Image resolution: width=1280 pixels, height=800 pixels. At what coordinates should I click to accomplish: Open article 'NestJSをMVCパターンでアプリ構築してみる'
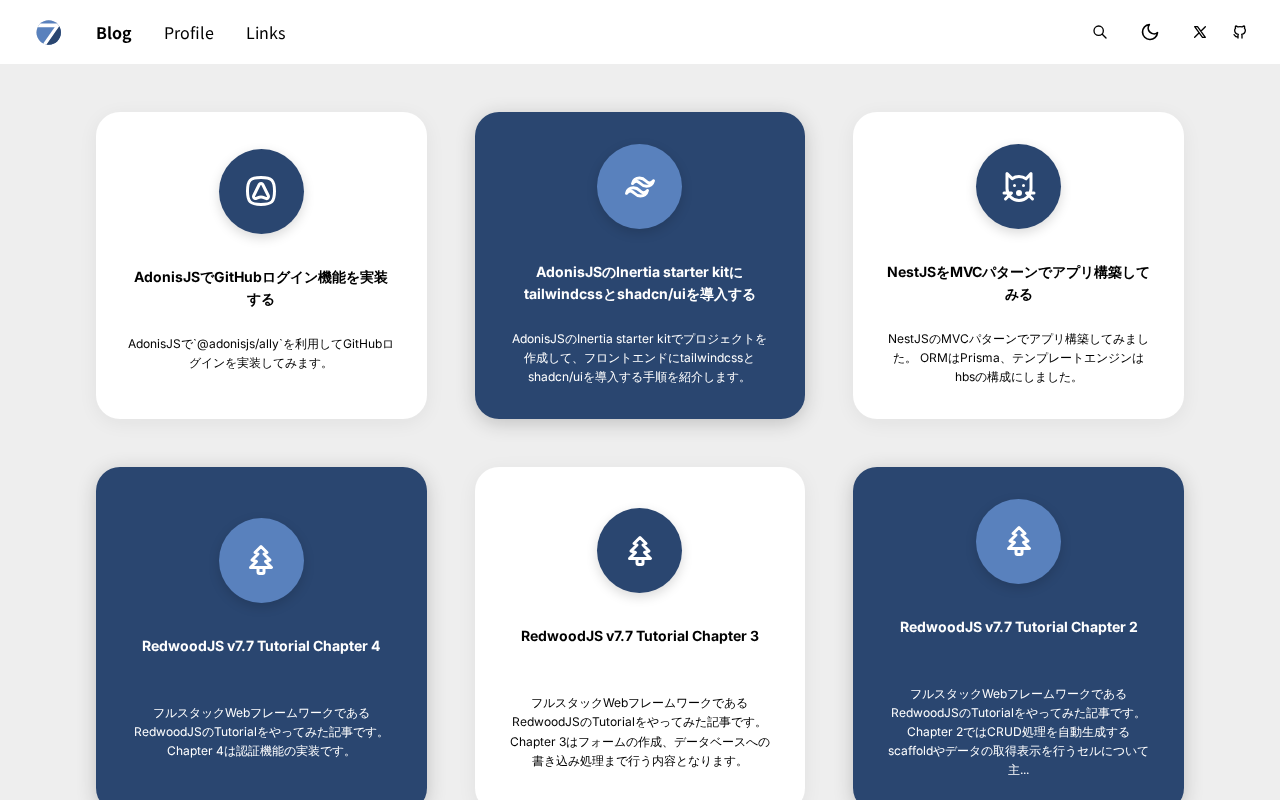pyautogui.click(x=1018, y=283)
